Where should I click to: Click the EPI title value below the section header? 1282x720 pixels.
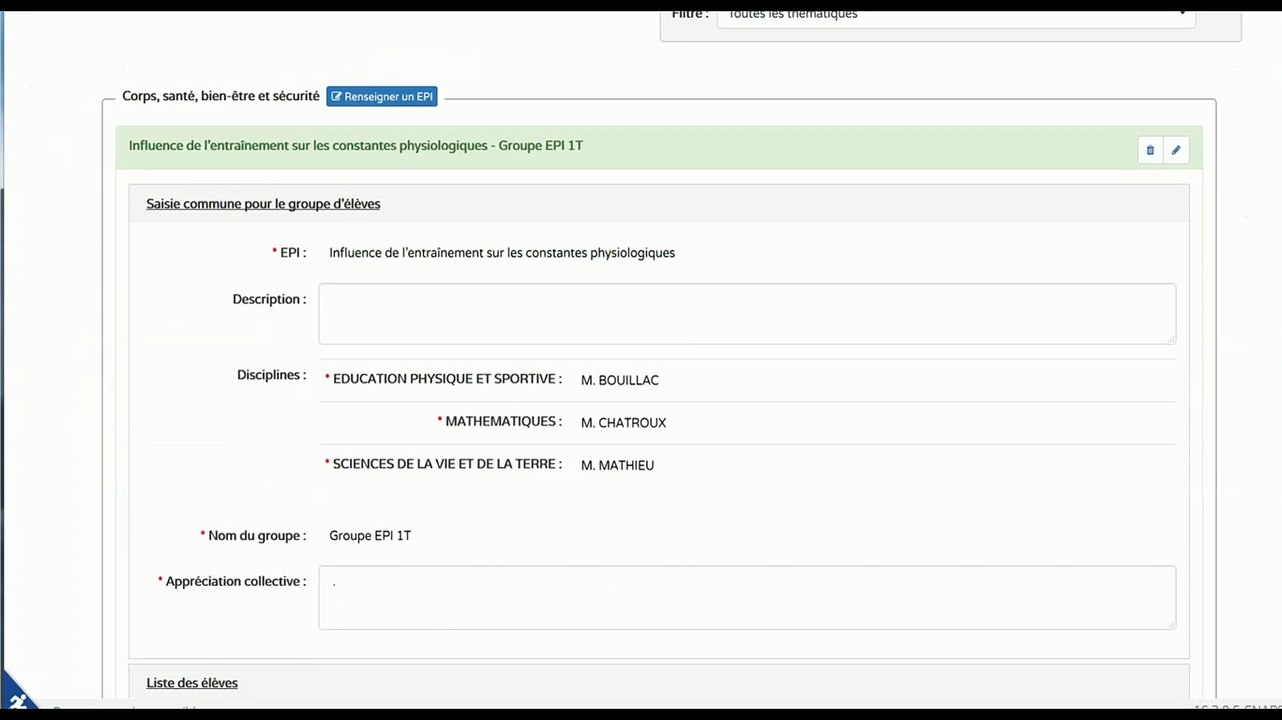point(502,253)
